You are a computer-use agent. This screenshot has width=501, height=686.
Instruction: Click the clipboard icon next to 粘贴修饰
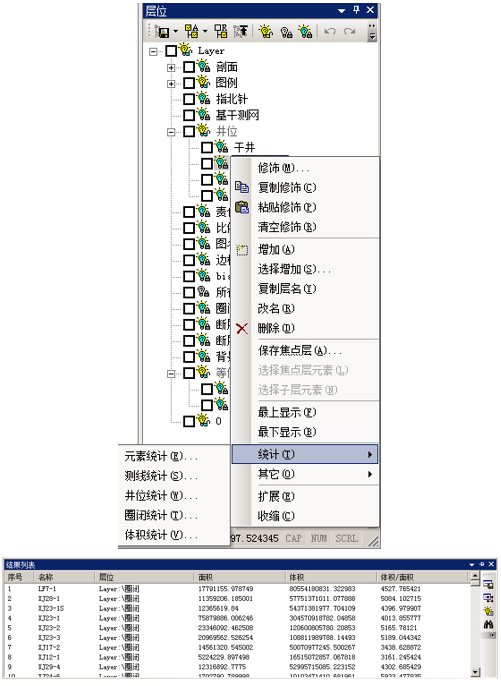coord(242,207)
